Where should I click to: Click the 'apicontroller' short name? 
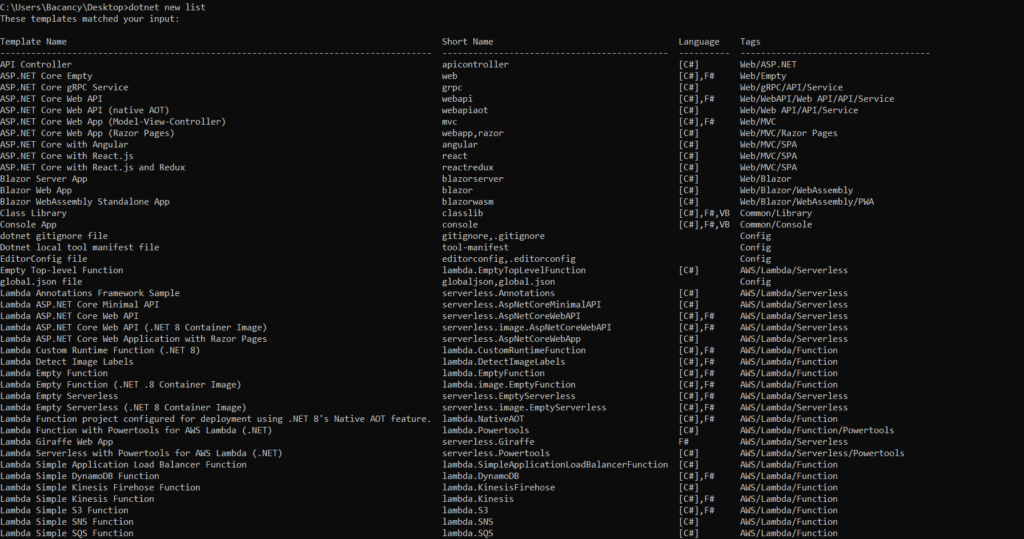pos(475,64)
